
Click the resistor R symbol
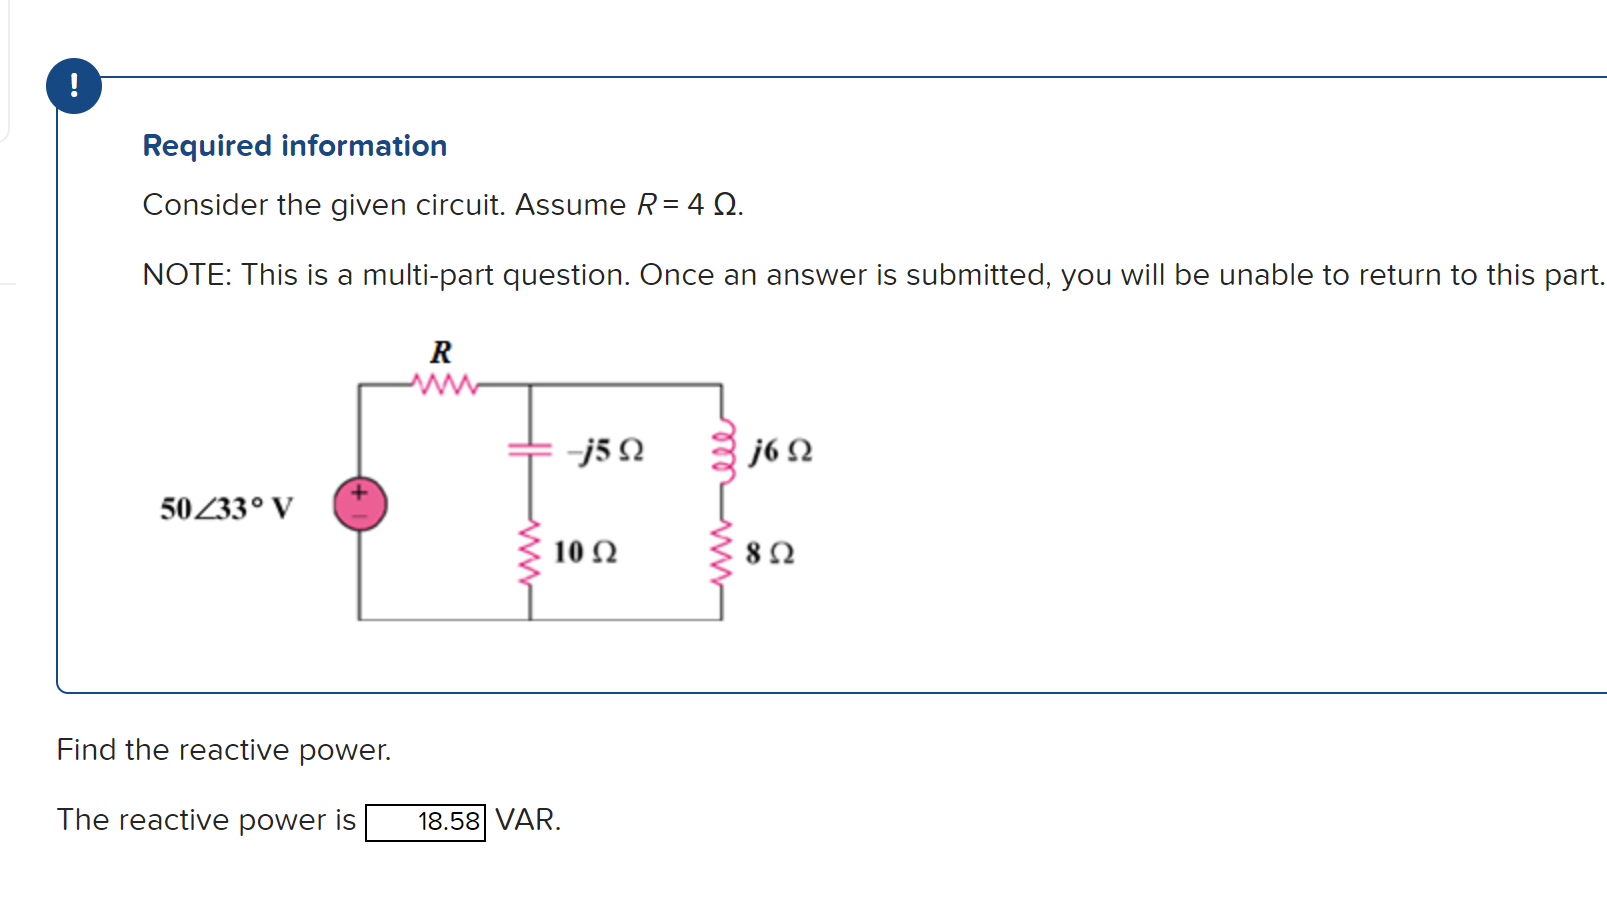[443, 385]
